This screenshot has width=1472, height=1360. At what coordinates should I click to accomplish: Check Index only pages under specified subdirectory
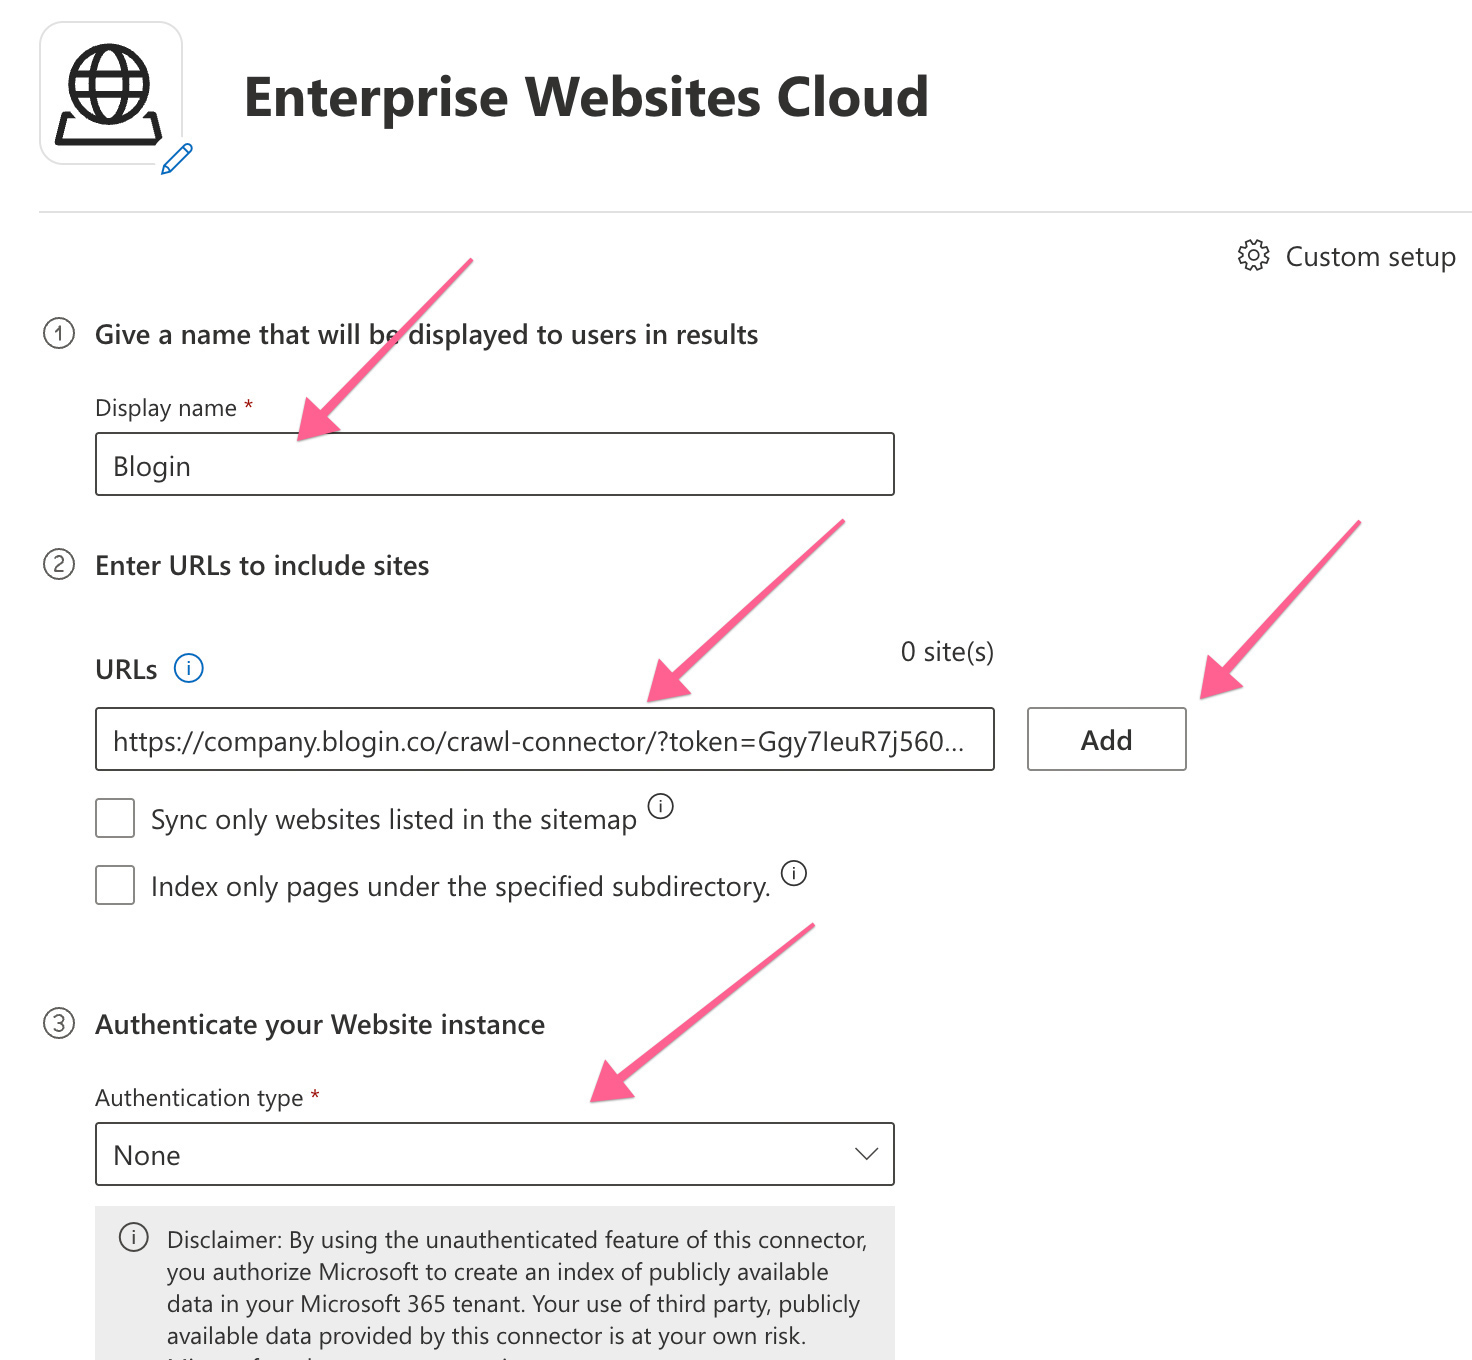point(115,885)
